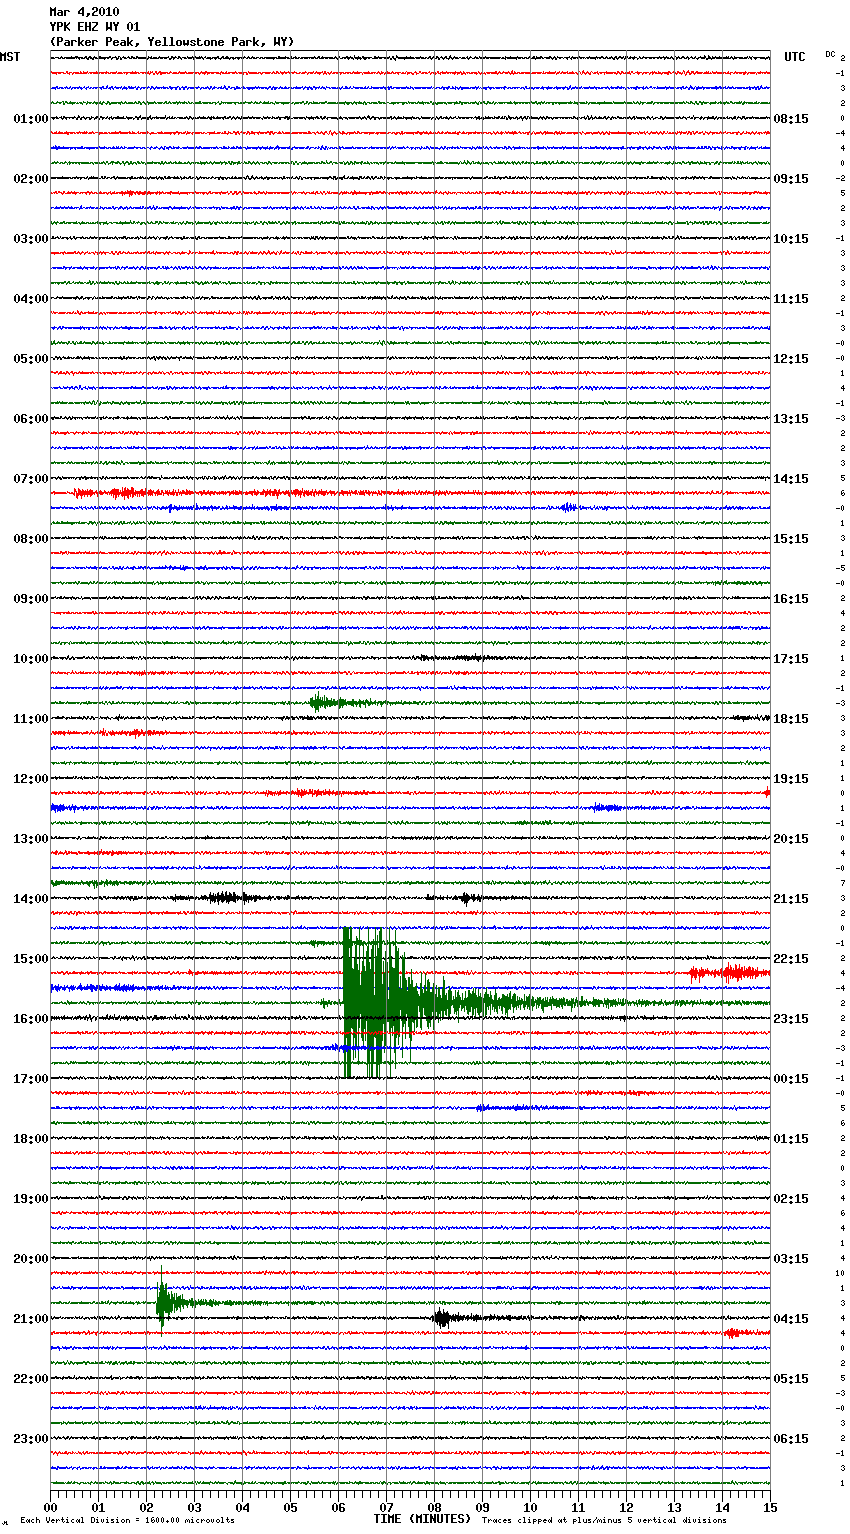Select the 05:00 MST time label
The height and width of the screenshot is (1534, 850).
click(31, 359)
